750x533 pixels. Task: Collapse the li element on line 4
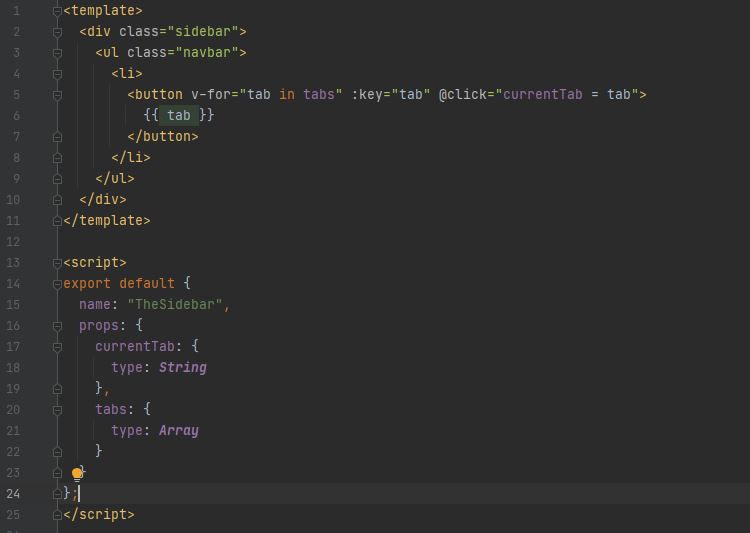coord(57,74)
